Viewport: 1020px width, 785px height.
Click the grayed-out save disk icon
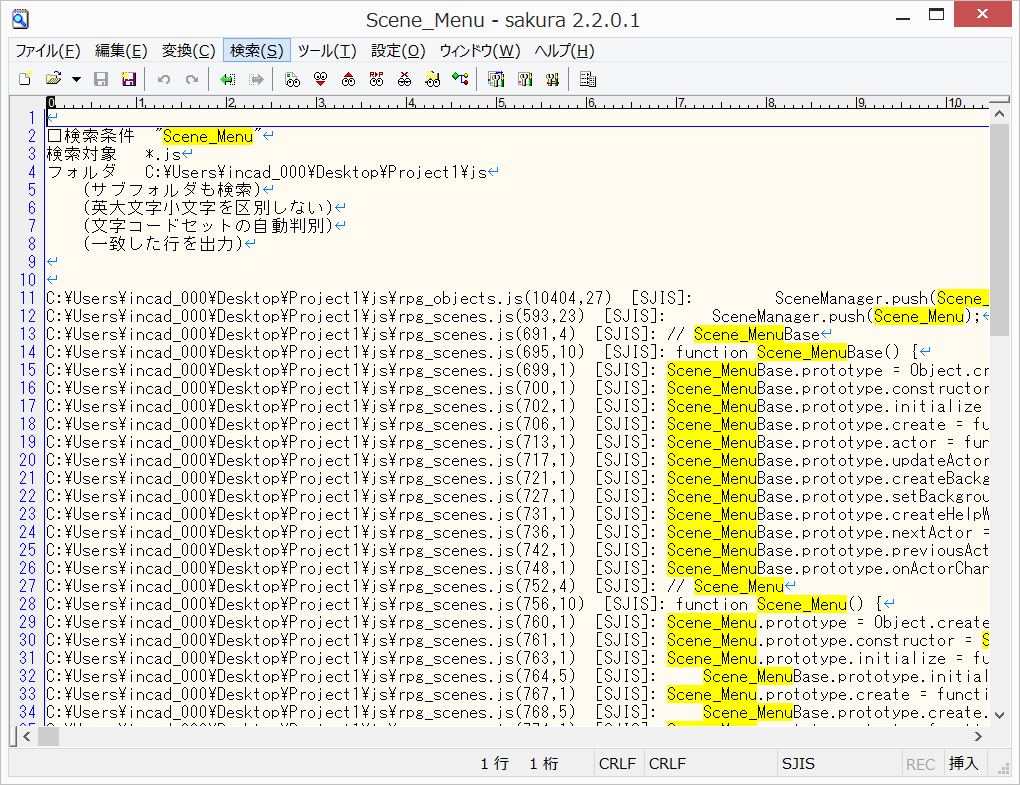click(101, 79)
